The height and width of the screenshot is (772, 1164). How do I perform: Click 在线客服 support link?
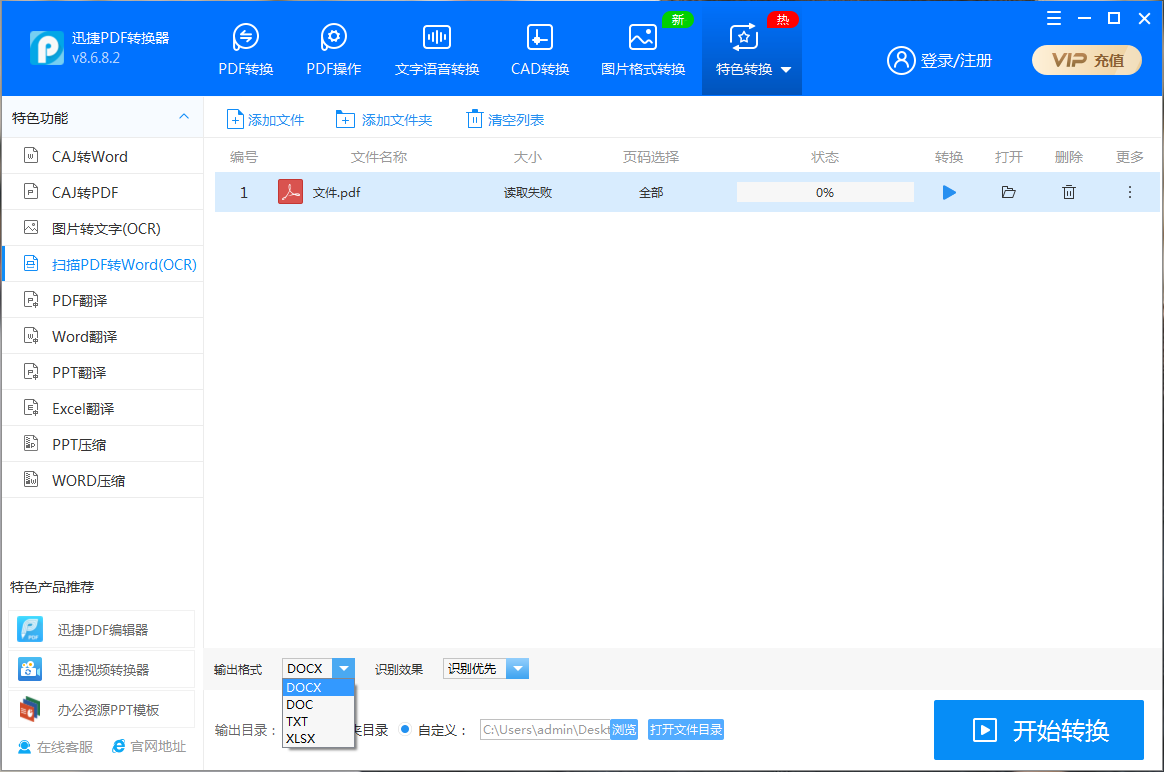pyautogui.click(x=56, y=747)
